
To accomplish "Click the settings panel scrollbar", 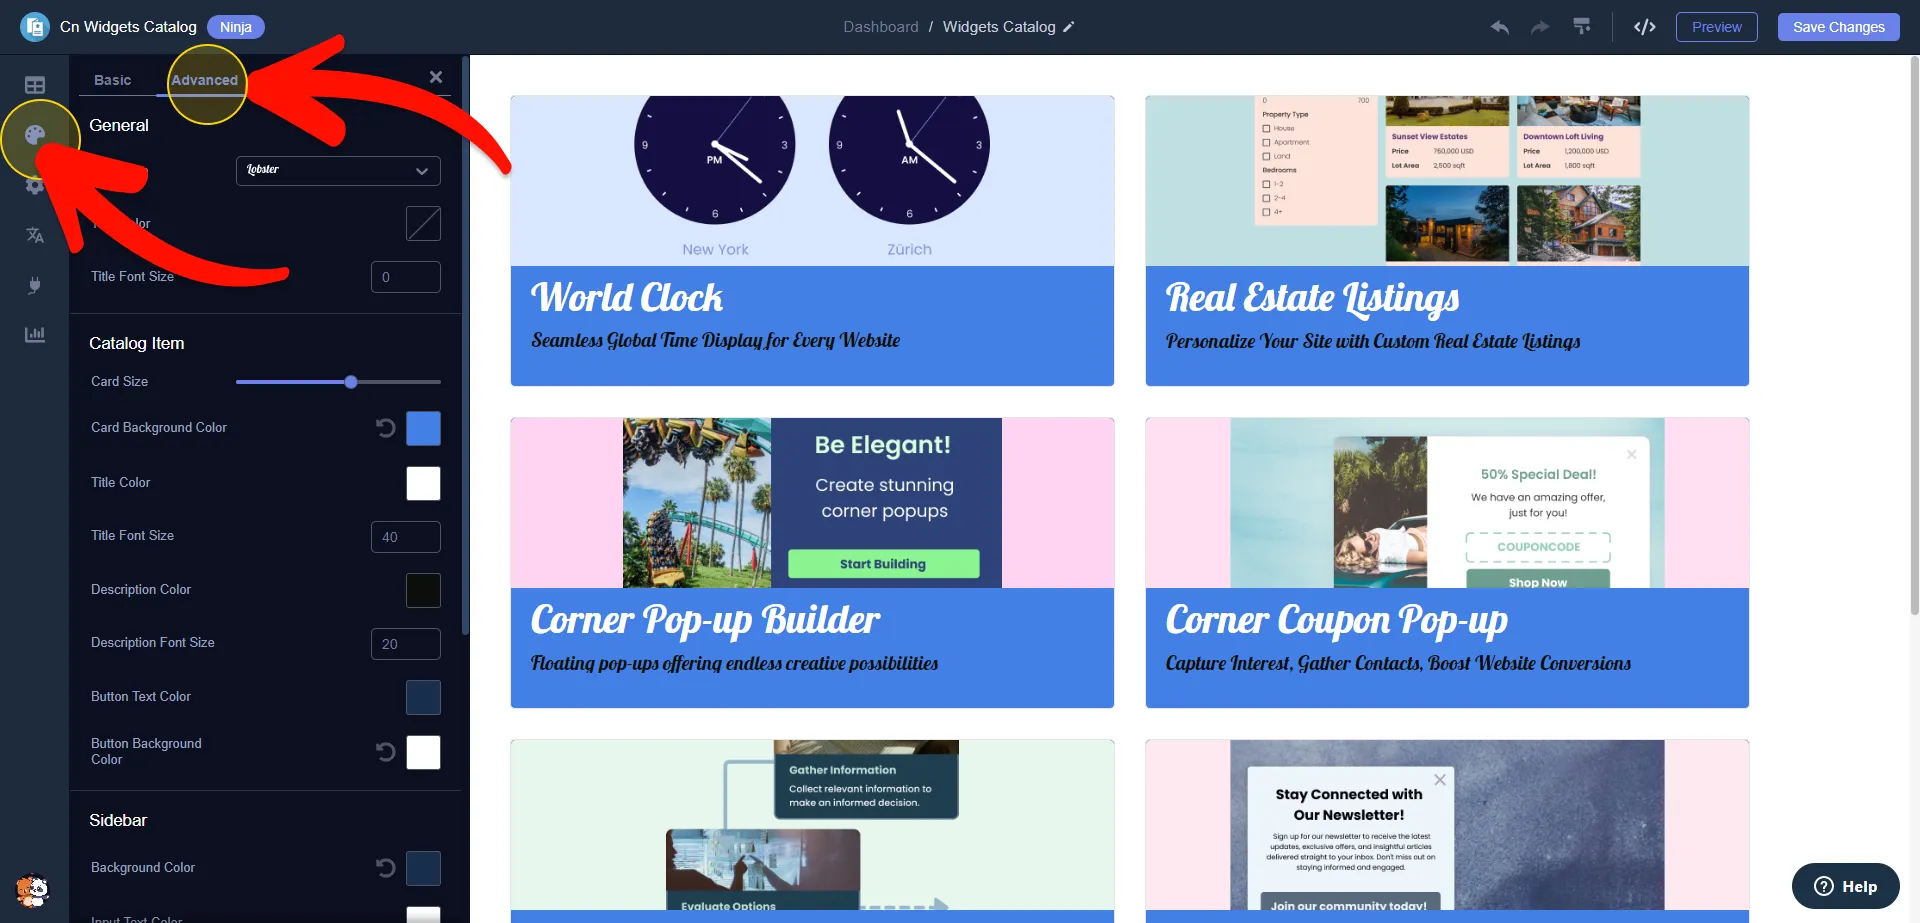I will pos(465,345).
